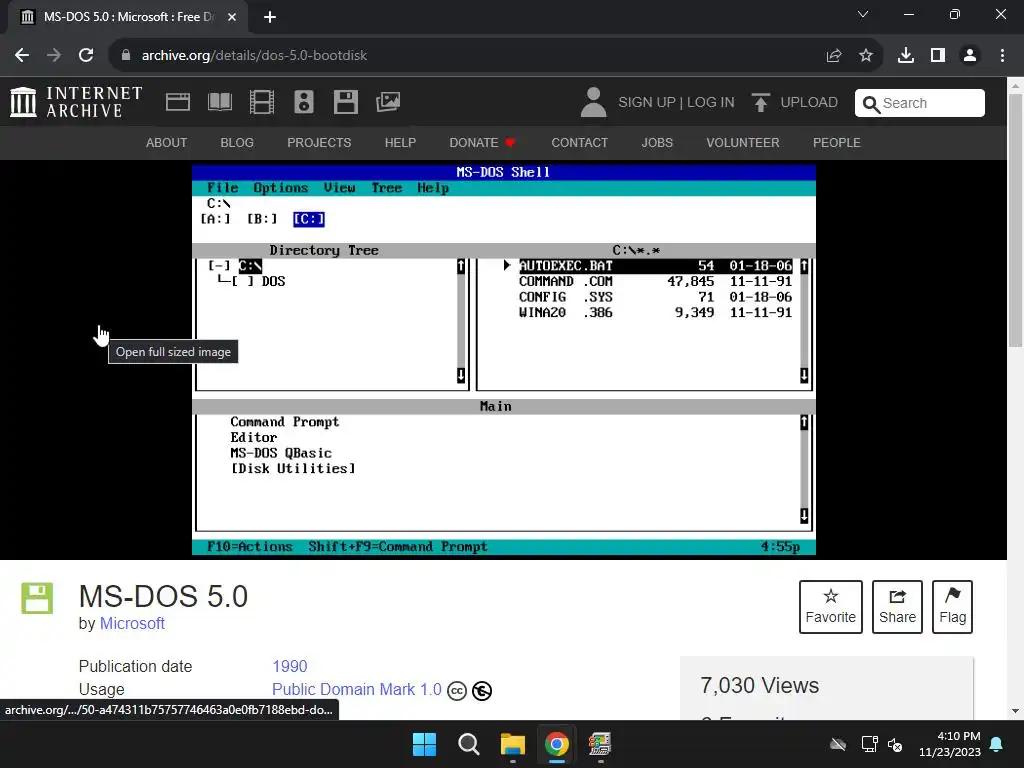Open the PROJECTS menu link

pos(319,142)
